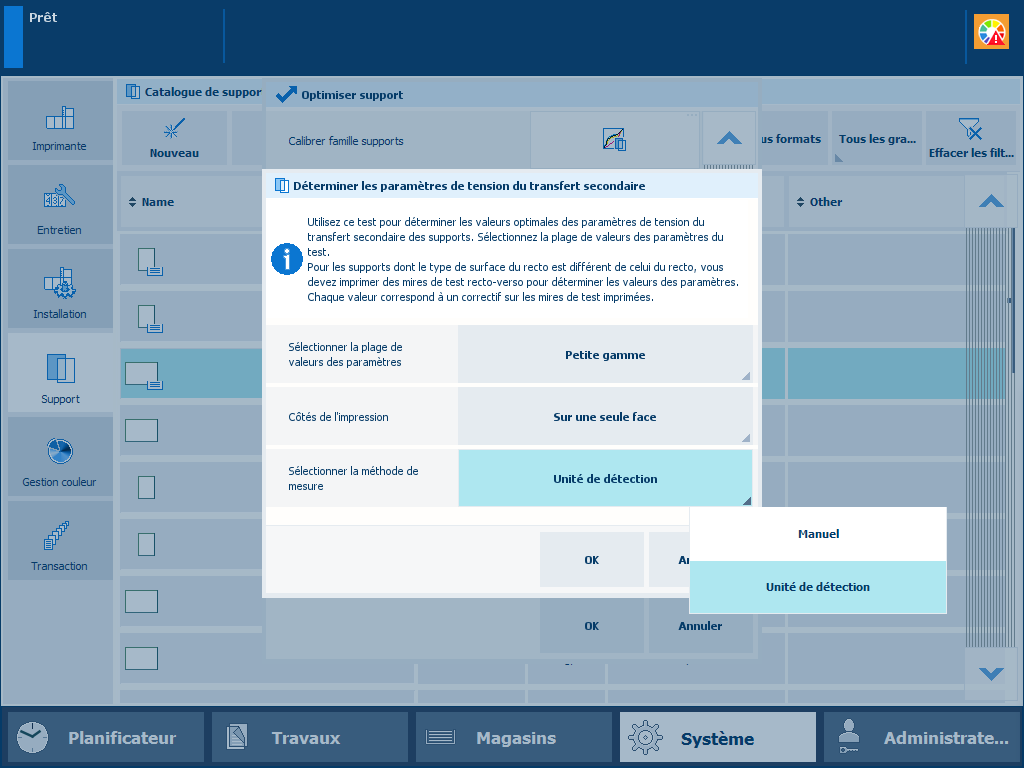Screen dimensions: 1024x768
Task: Click Effacer les filtres button
Action: tap(970, 138)
